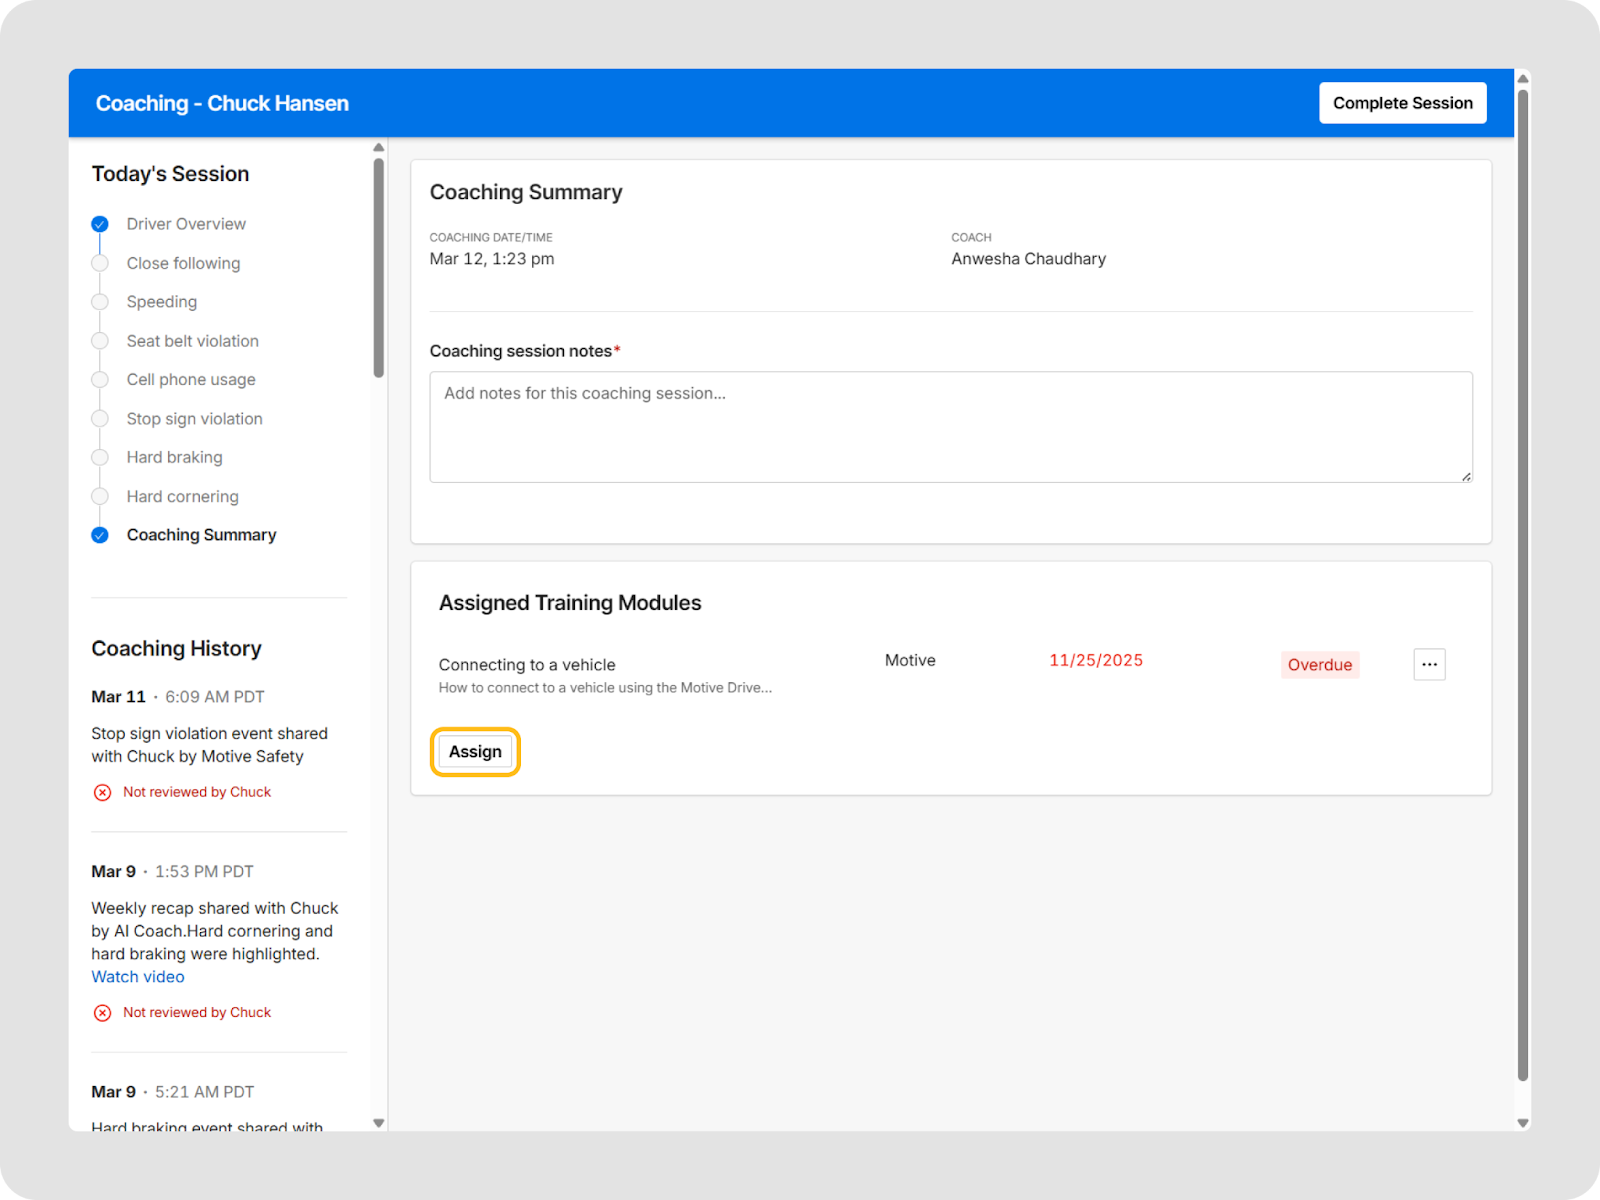This screenshot has height=1200, width=1600.
Task: Focus the coaching session notes field
Action: 950,427
